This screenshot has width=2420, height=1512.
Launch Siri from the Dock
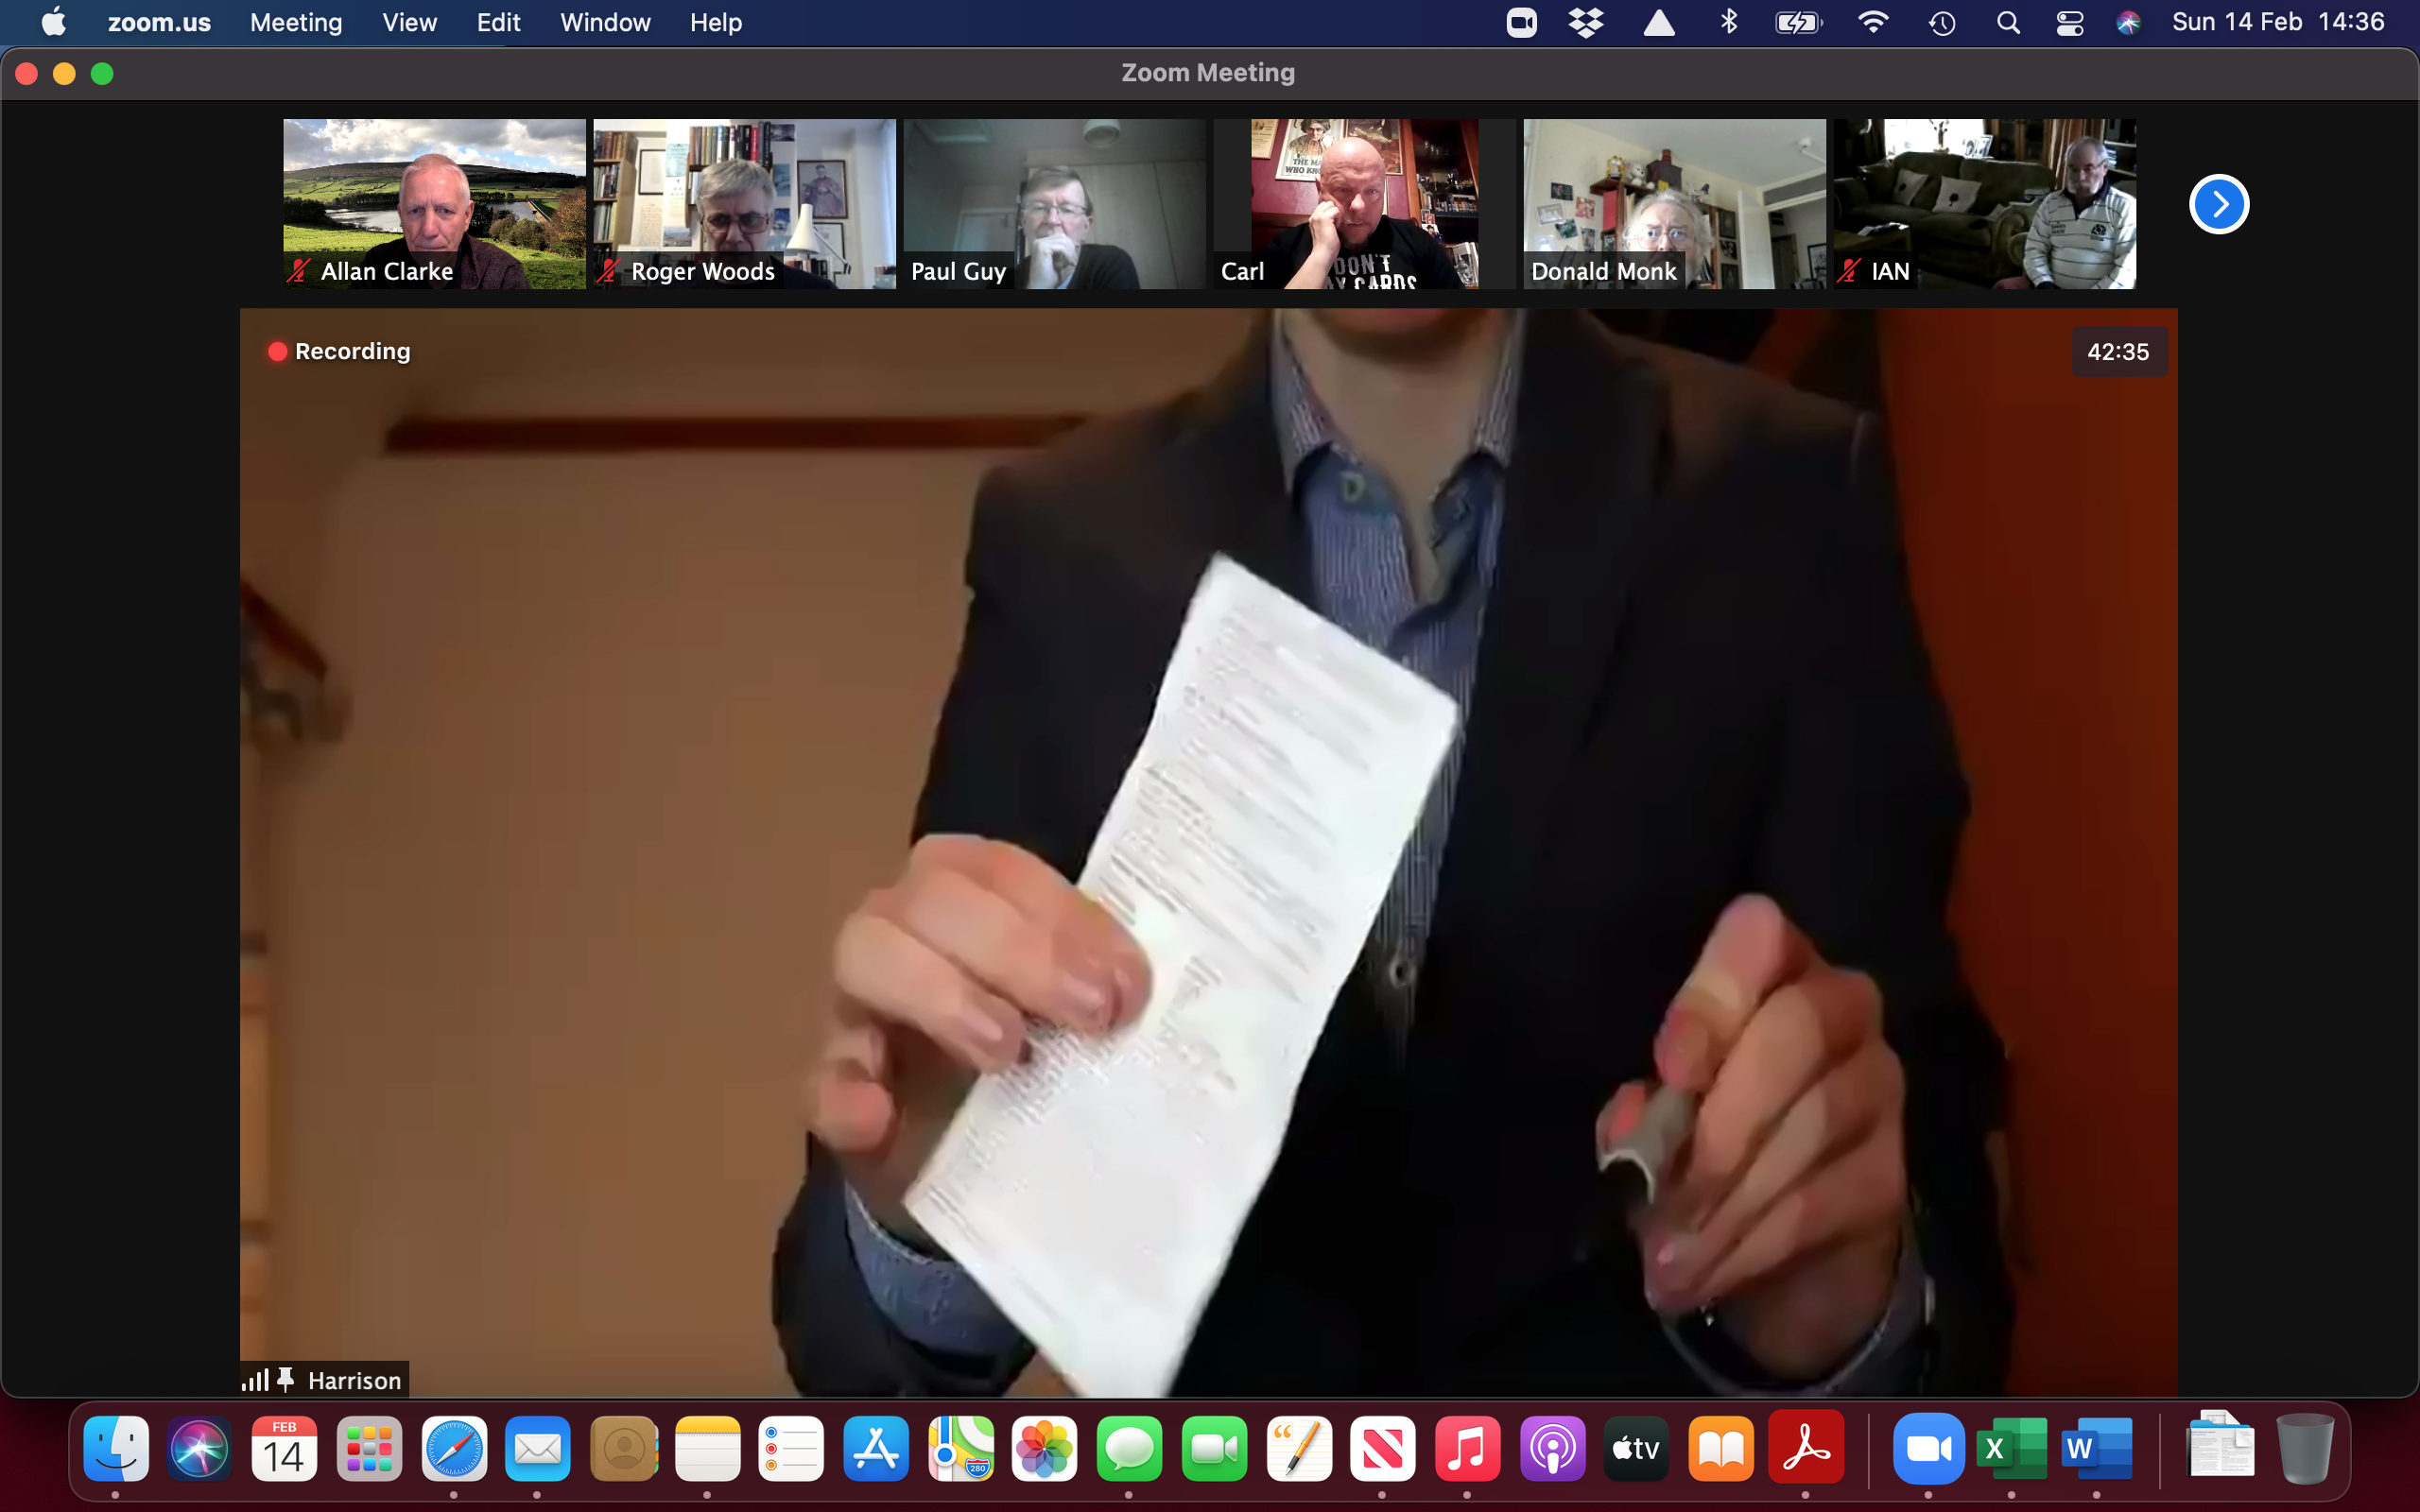[200, 1448]
